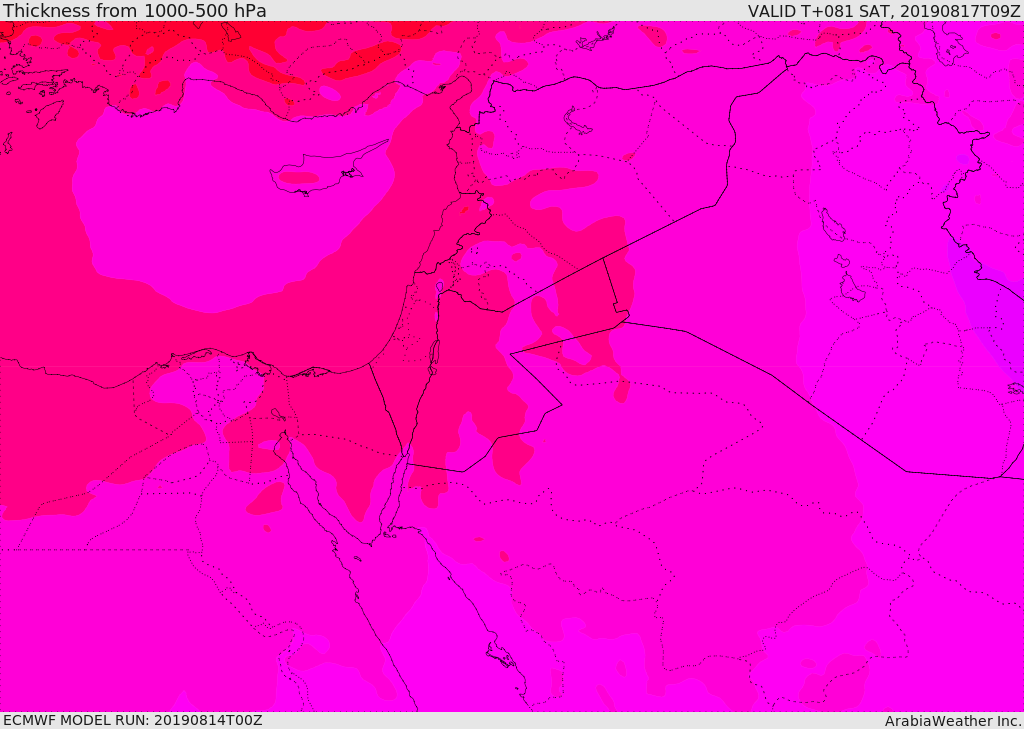Click the 'ArabiaWeather Inc.' credit text

953,721
